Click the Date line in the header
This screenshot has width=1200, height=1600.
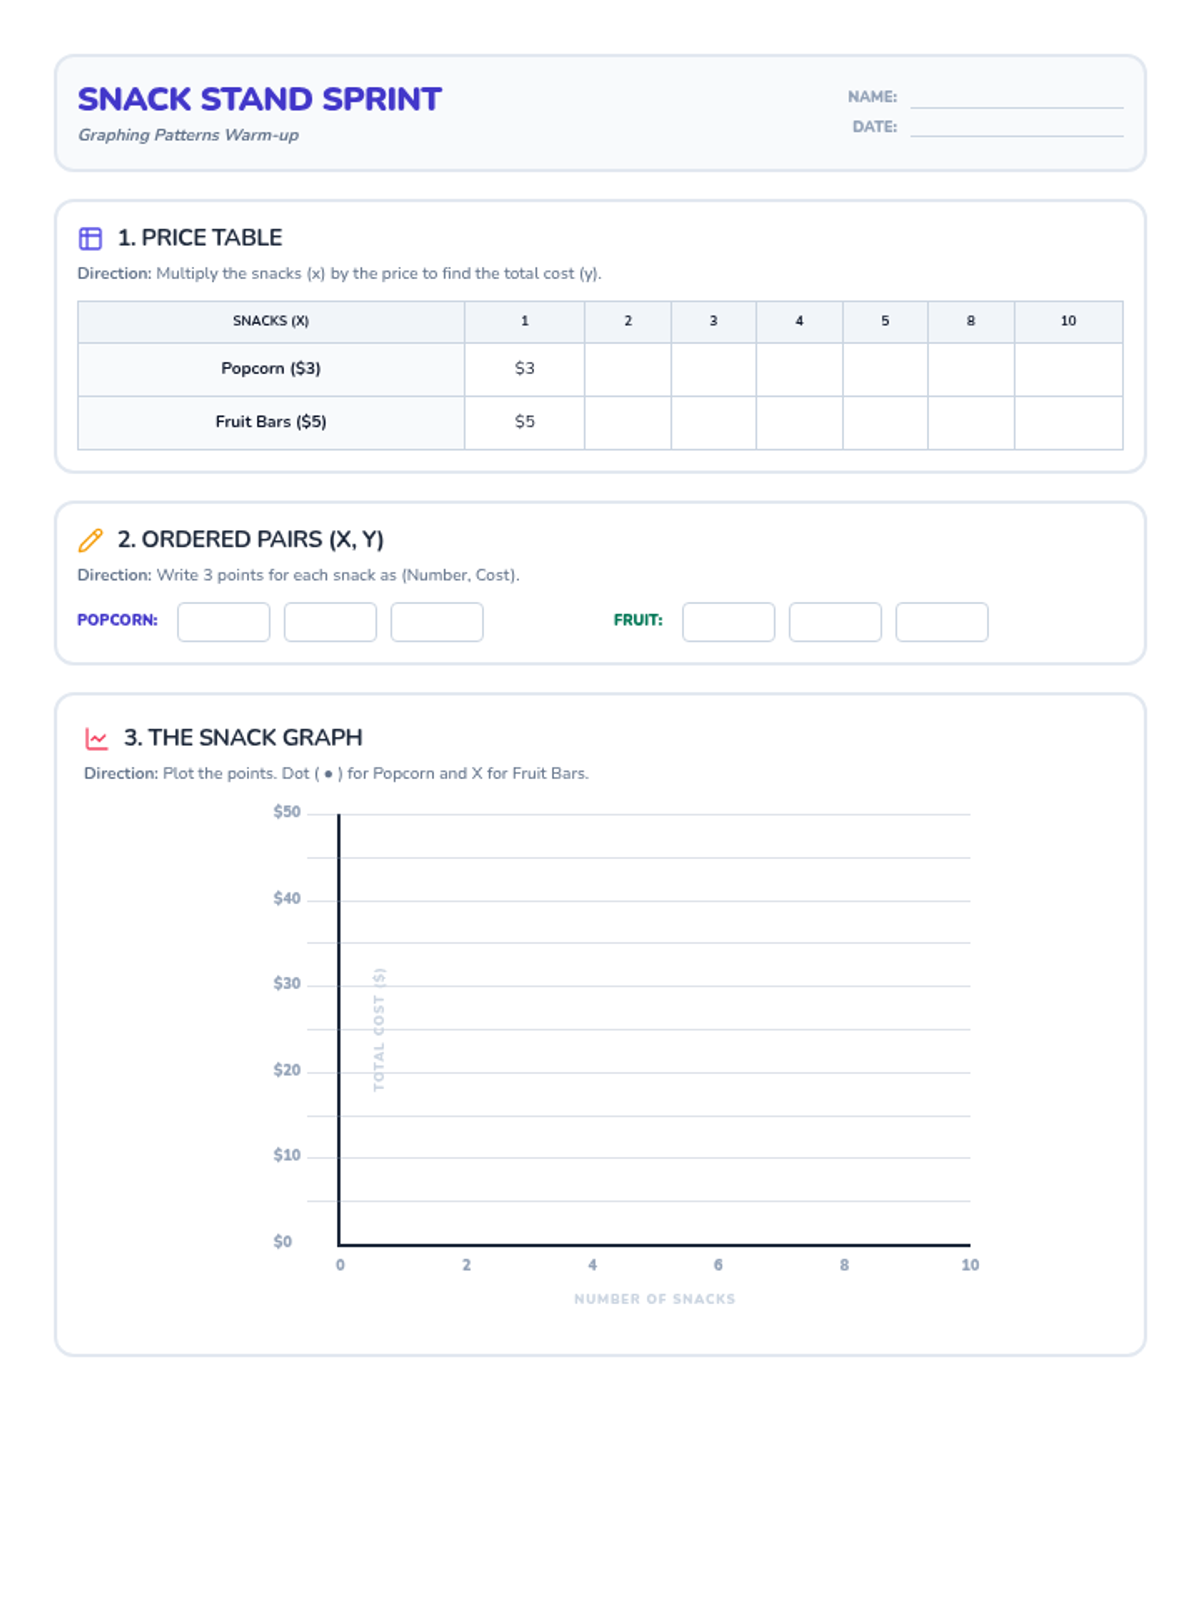tap(1016, 126)
